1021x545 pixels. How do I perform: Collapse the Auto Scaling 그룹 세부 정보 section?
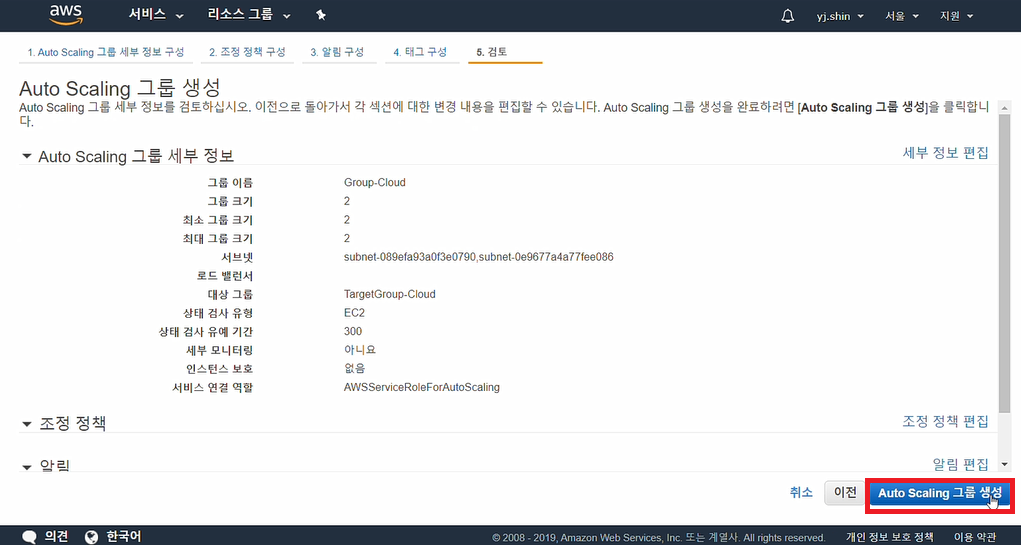pyautogui.click(x=27, y=156)
